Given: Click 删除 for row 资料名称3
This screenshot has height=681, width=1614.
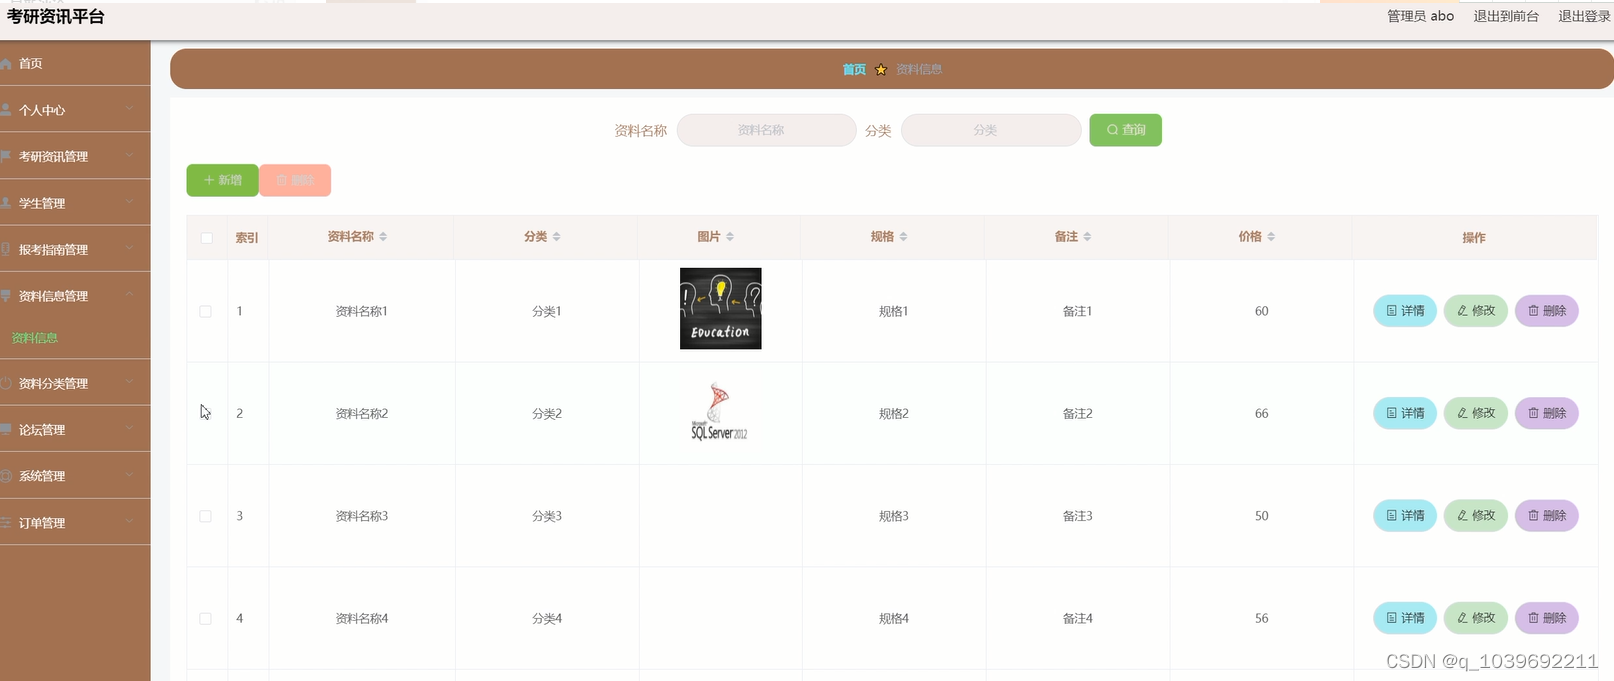Looking at the screenshot, I should pos(1547,516).
